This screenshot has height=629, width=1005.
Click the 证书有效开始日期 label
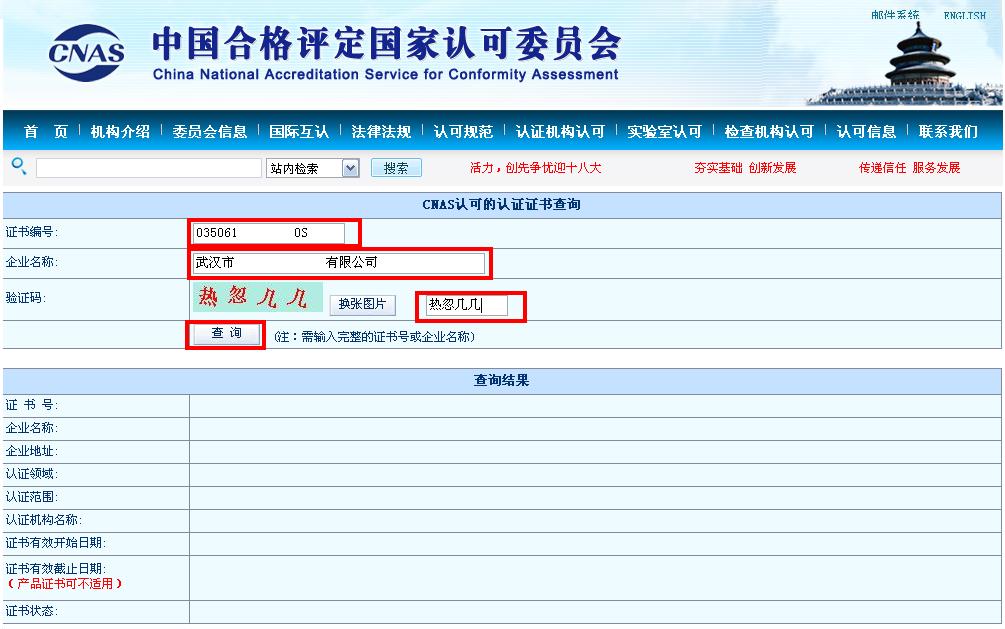click(x=55, y=543)
